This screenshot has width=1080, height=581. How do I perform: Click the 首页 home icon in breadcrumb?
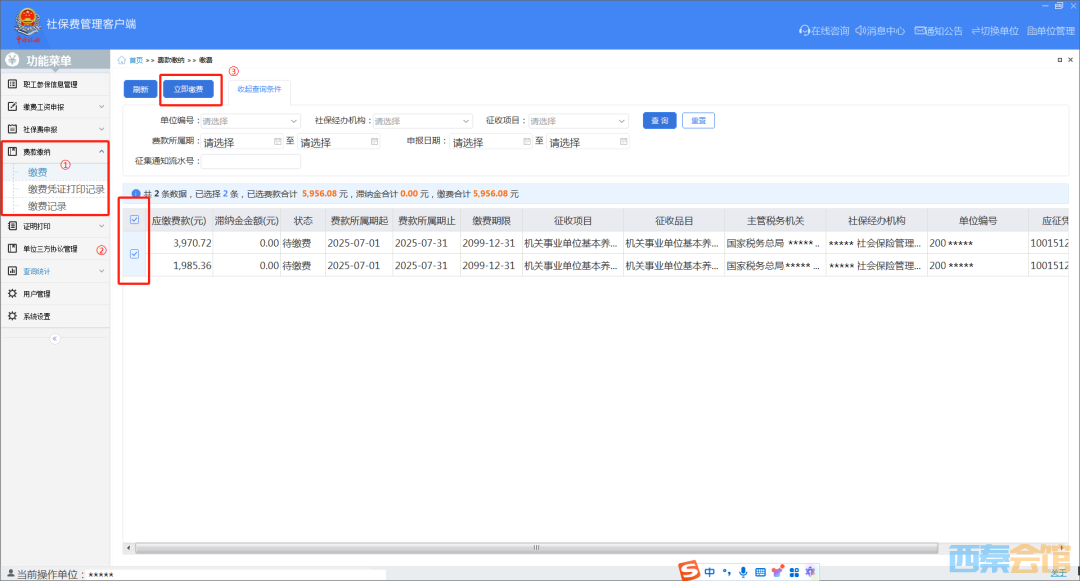(x=122, y=60)
